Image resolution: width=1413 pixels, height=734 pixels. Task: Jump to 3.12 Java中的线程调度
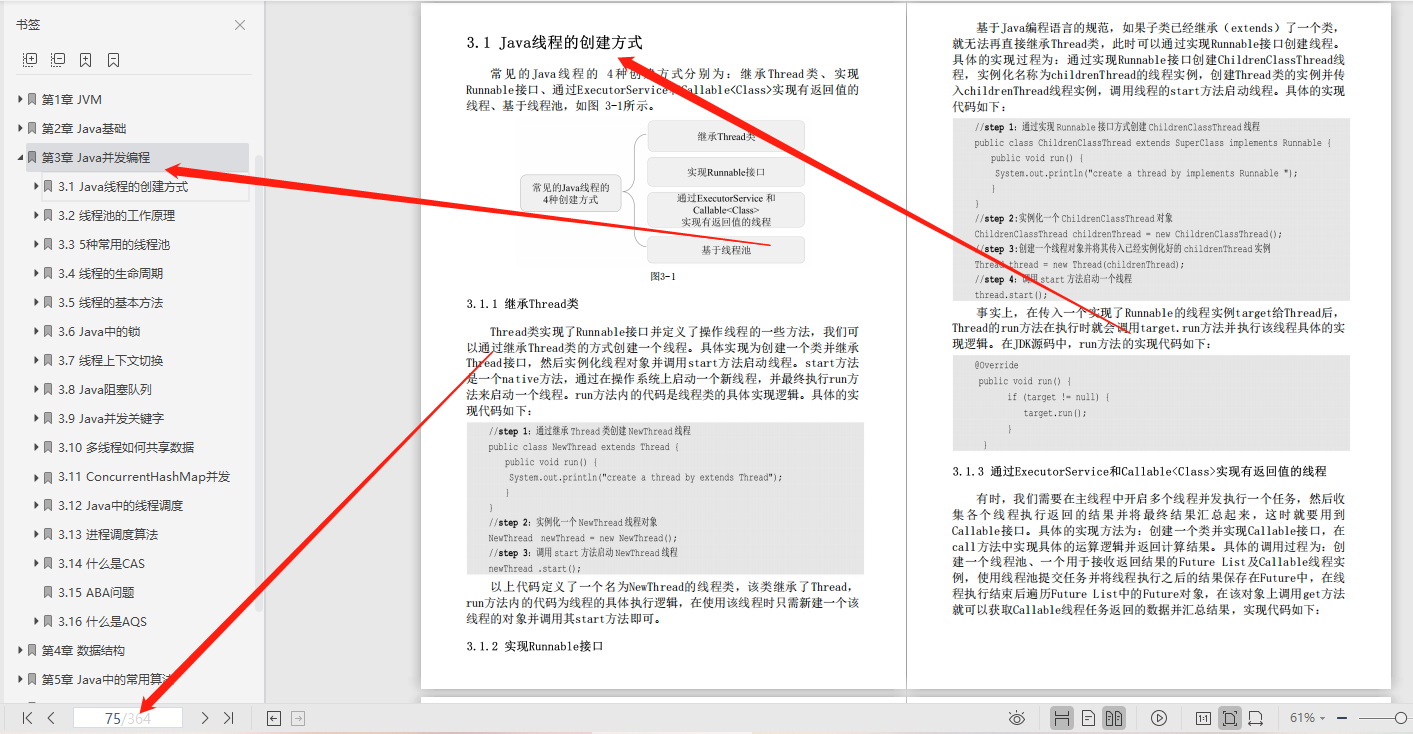(121, 506)
